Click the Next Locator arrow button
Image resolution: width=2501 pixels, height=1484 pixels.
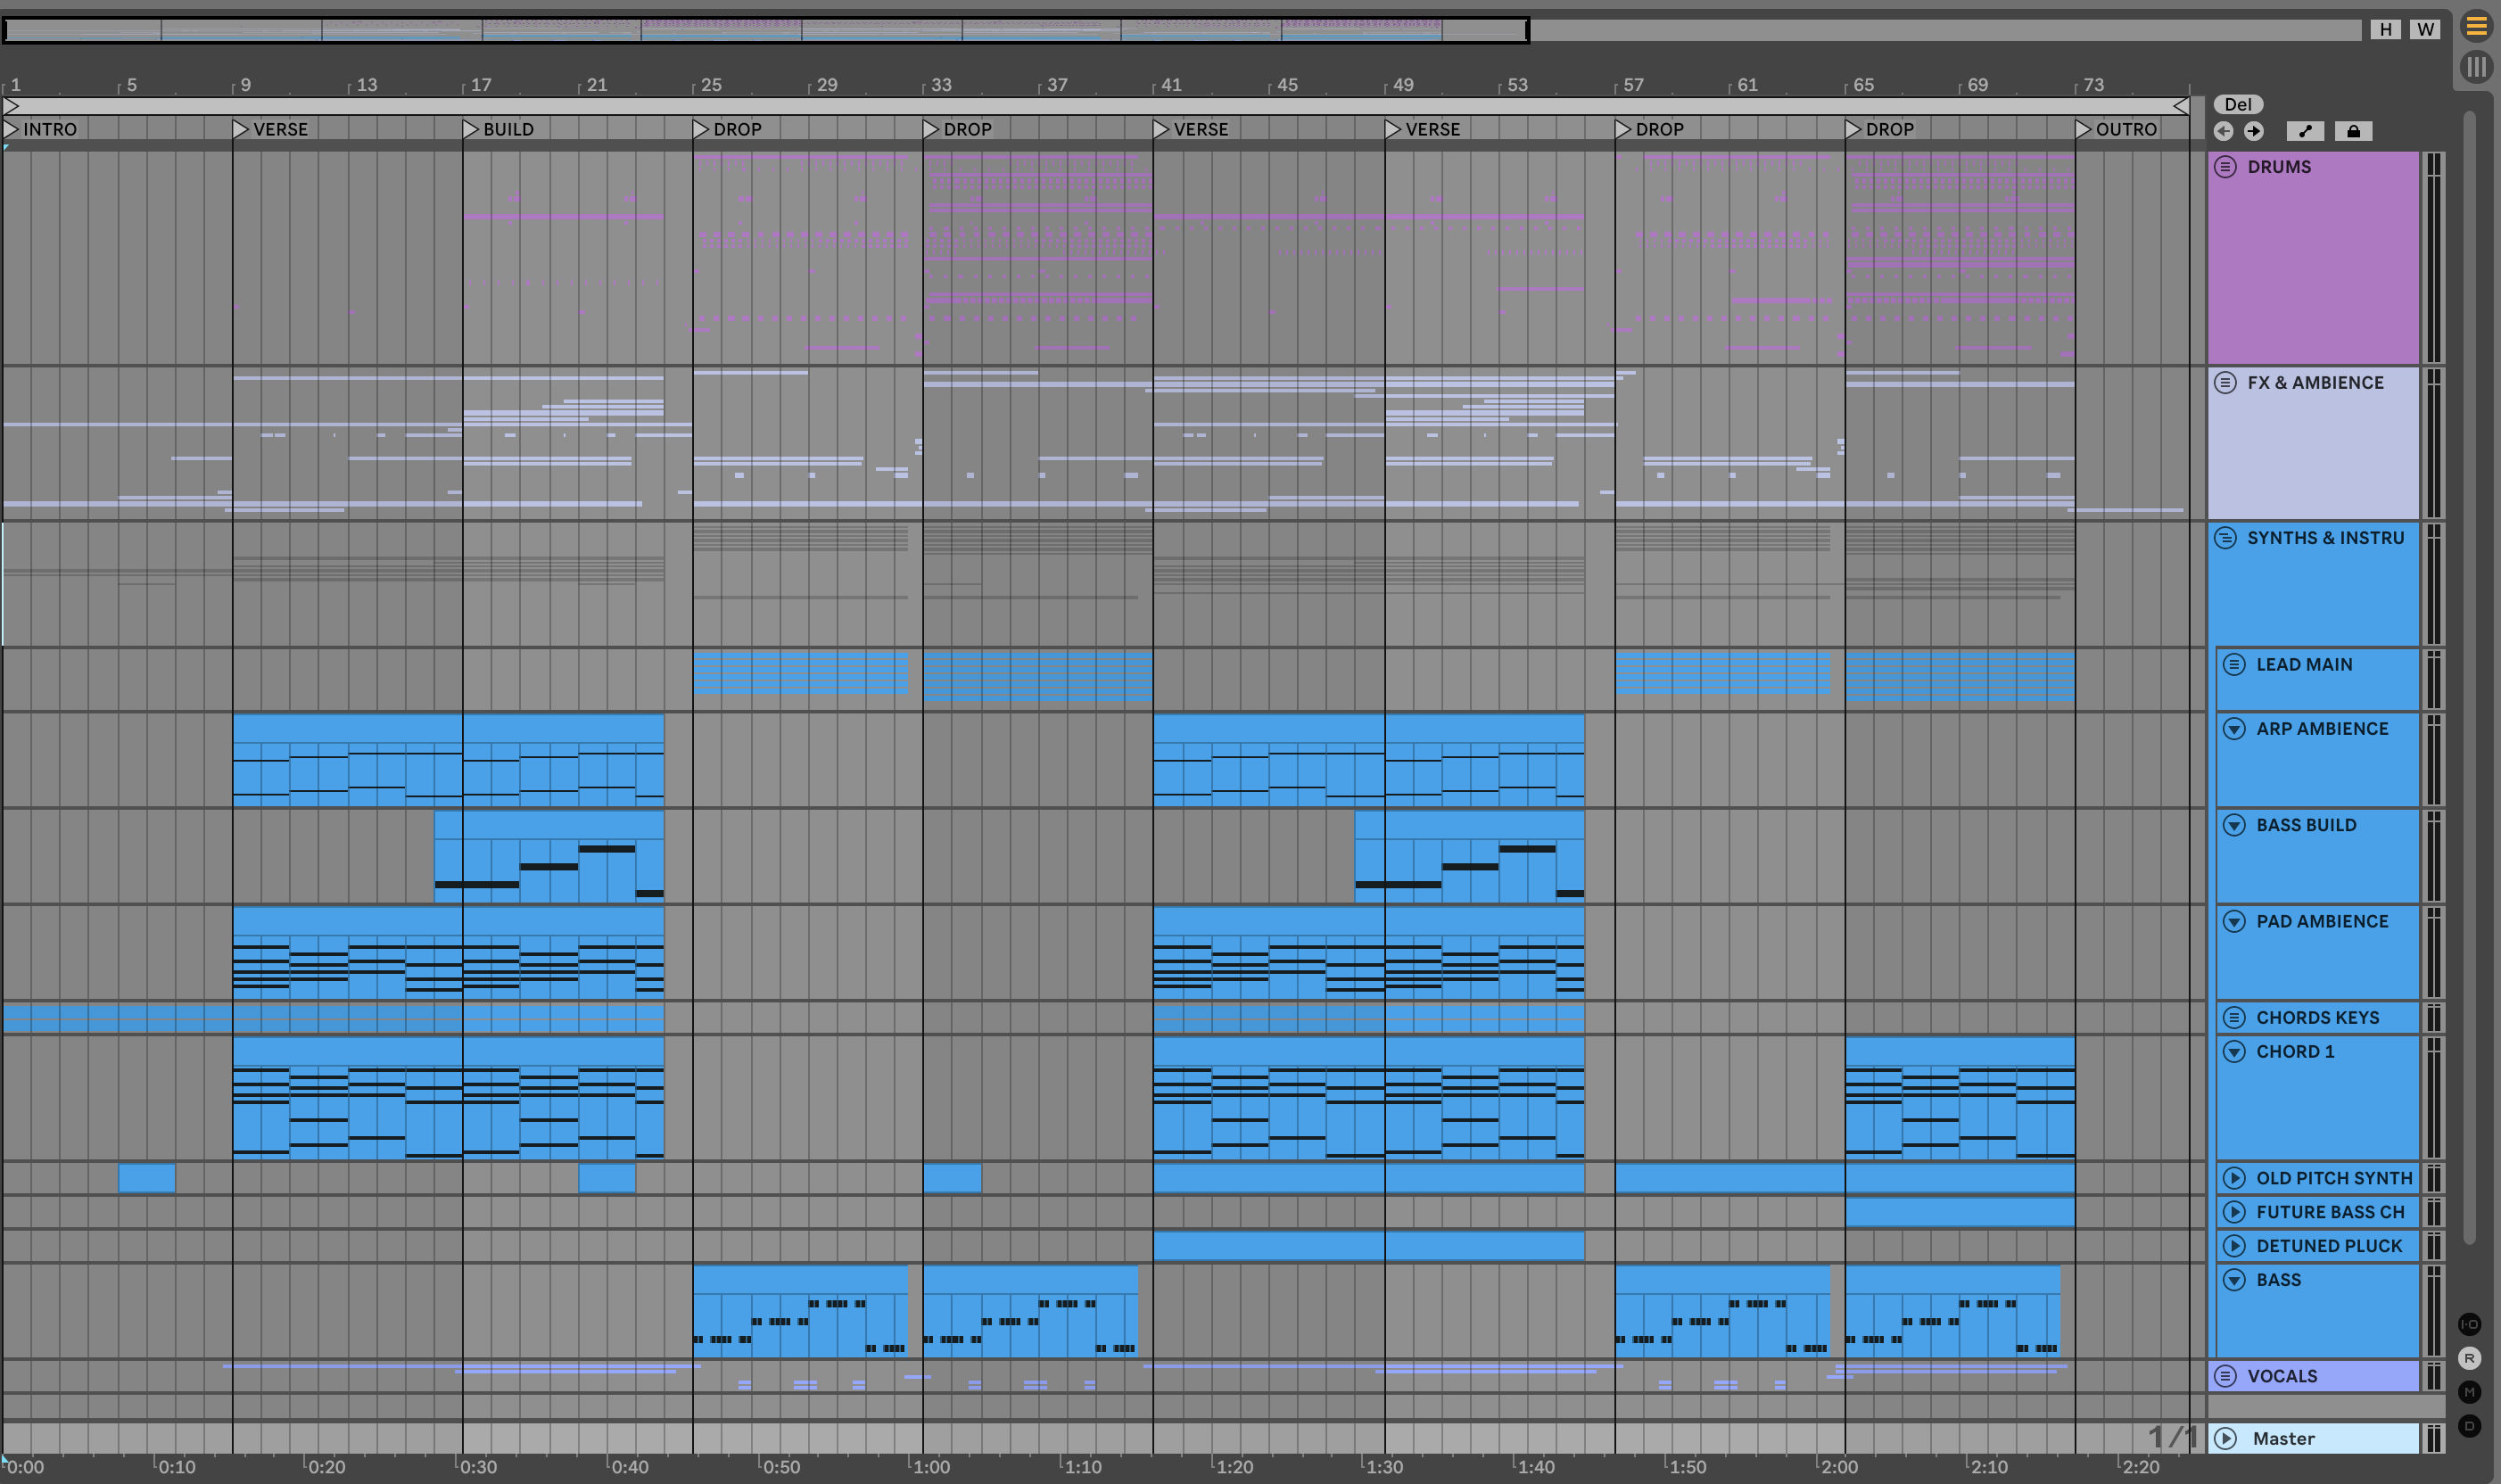pyautogui.click(x=2253, y=131)
